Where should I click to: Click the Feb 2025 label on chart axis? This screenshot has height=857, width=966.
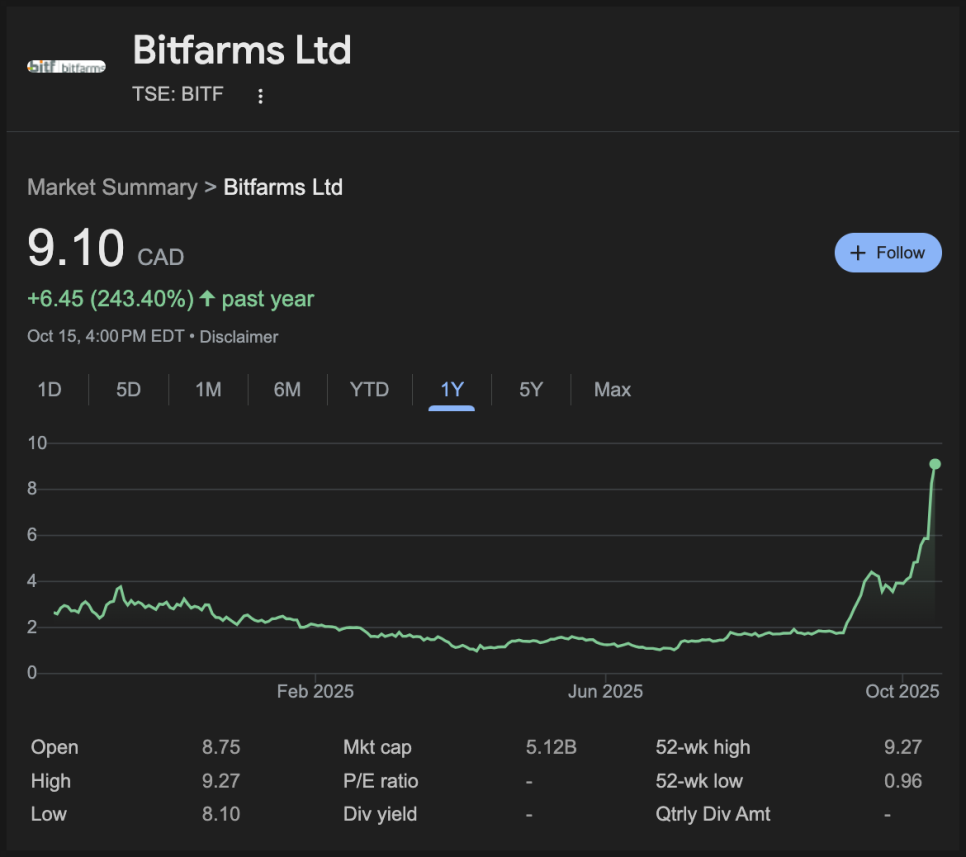315,692
